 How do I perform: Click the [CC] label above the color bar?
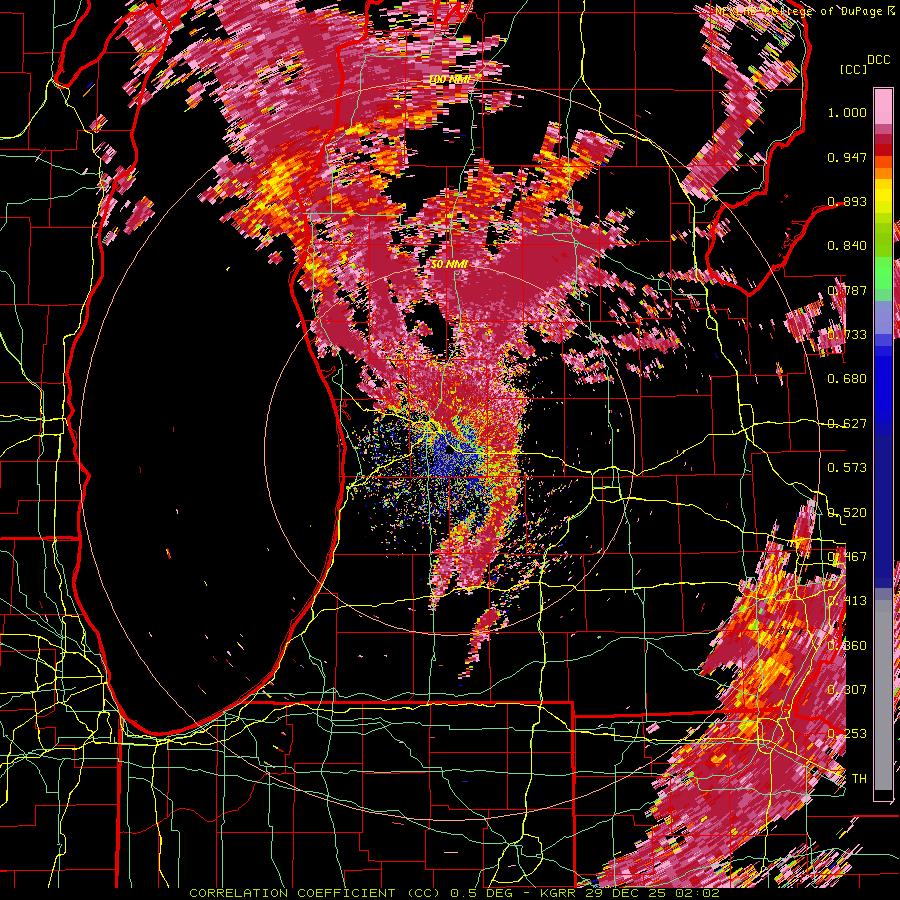854,69
